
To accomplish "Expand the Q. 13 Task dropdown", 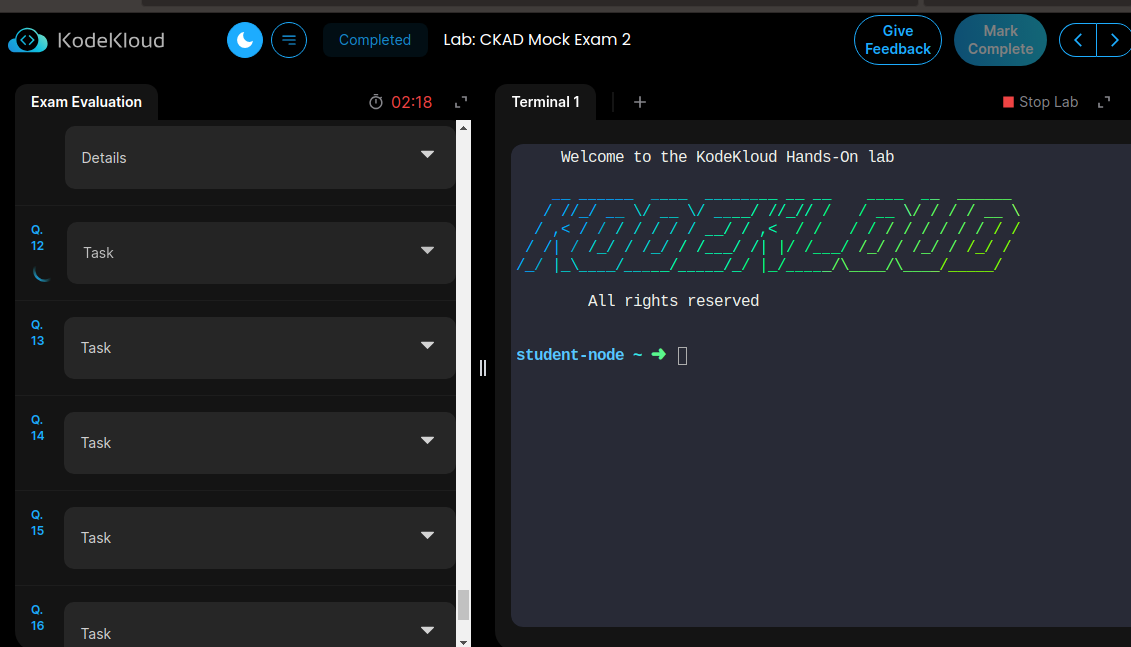I will [x=260, y=348].
